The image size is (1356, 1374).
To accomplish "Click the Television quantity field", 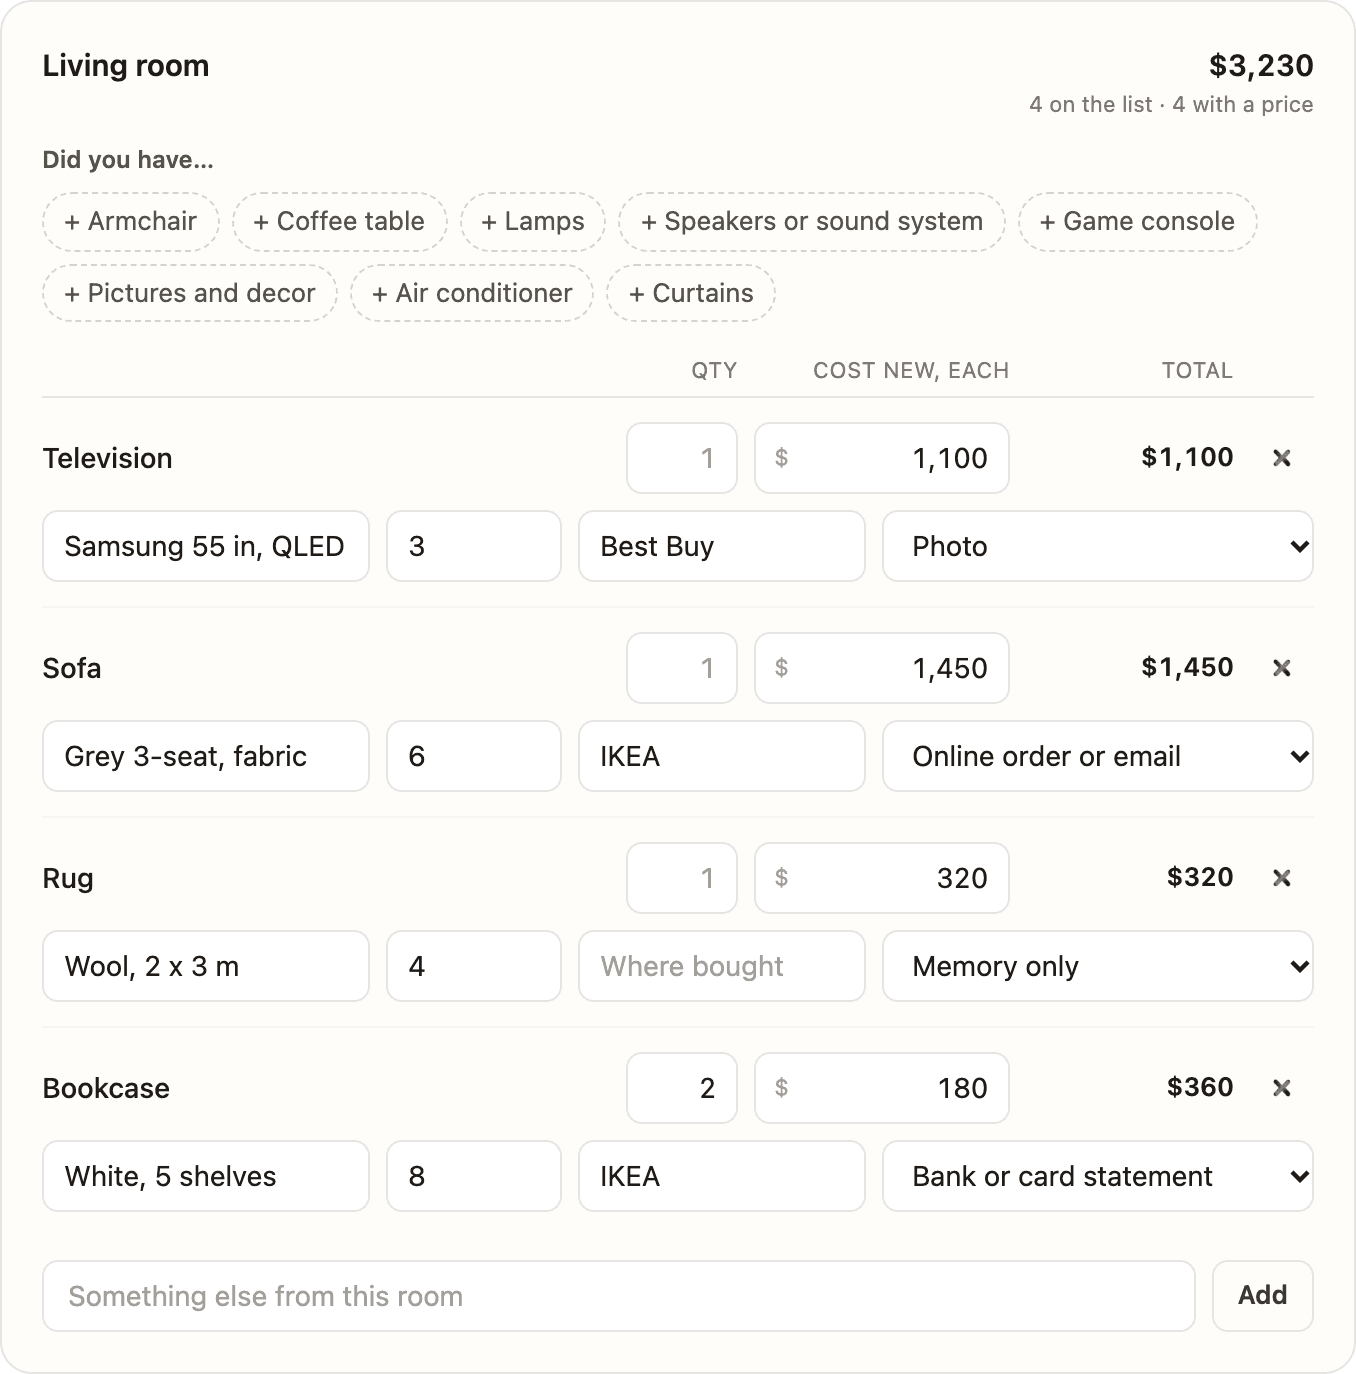I will pos(682,458).
